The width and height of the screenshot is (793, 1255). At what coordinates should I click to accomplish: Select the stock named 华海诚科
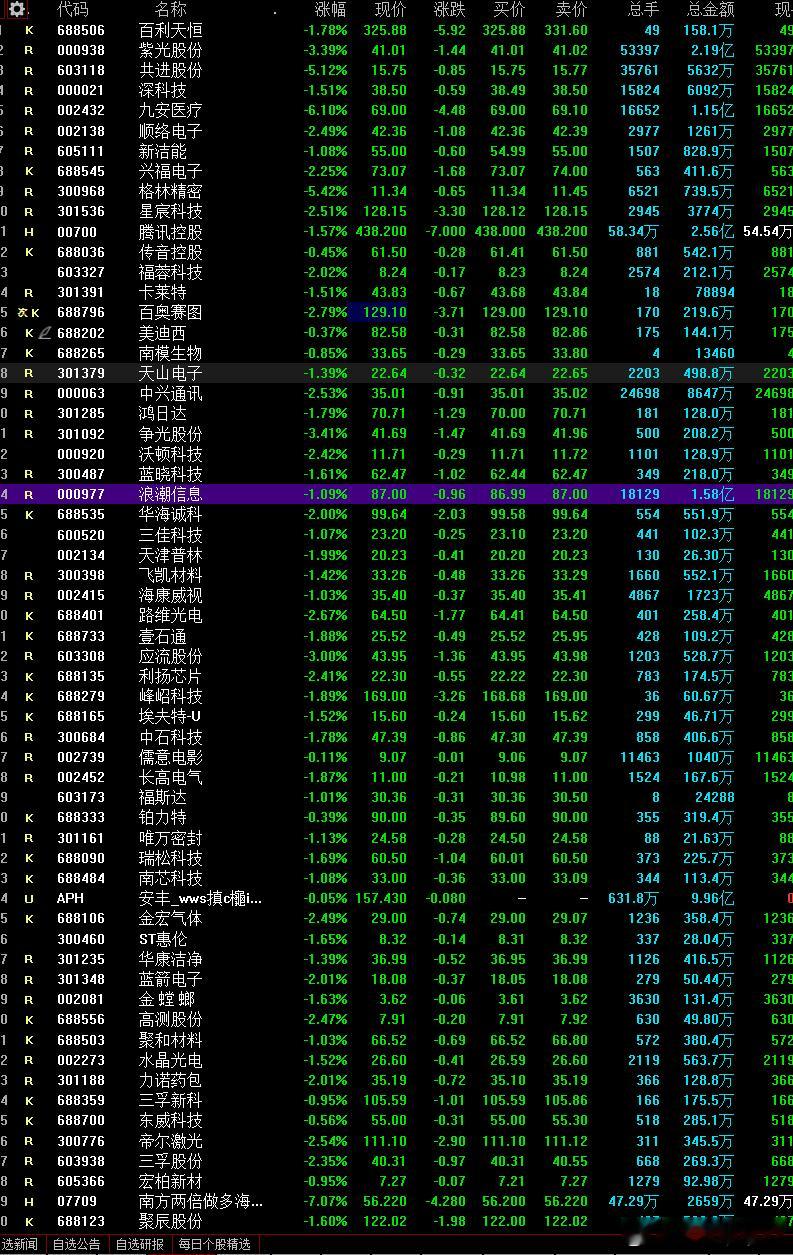[170, 515]
